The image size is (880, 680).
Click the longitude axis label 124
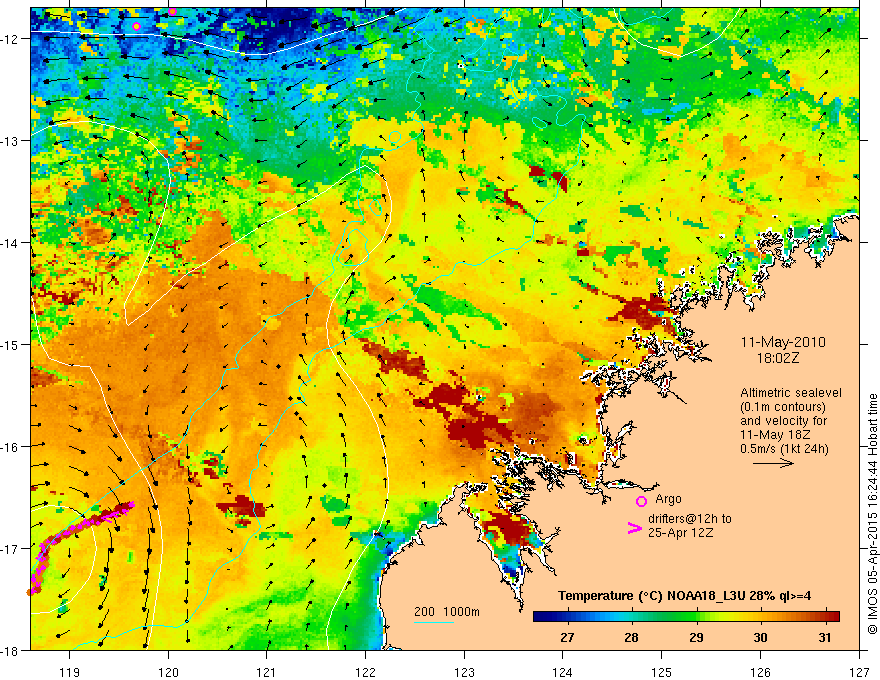click(x=563, y=672)
